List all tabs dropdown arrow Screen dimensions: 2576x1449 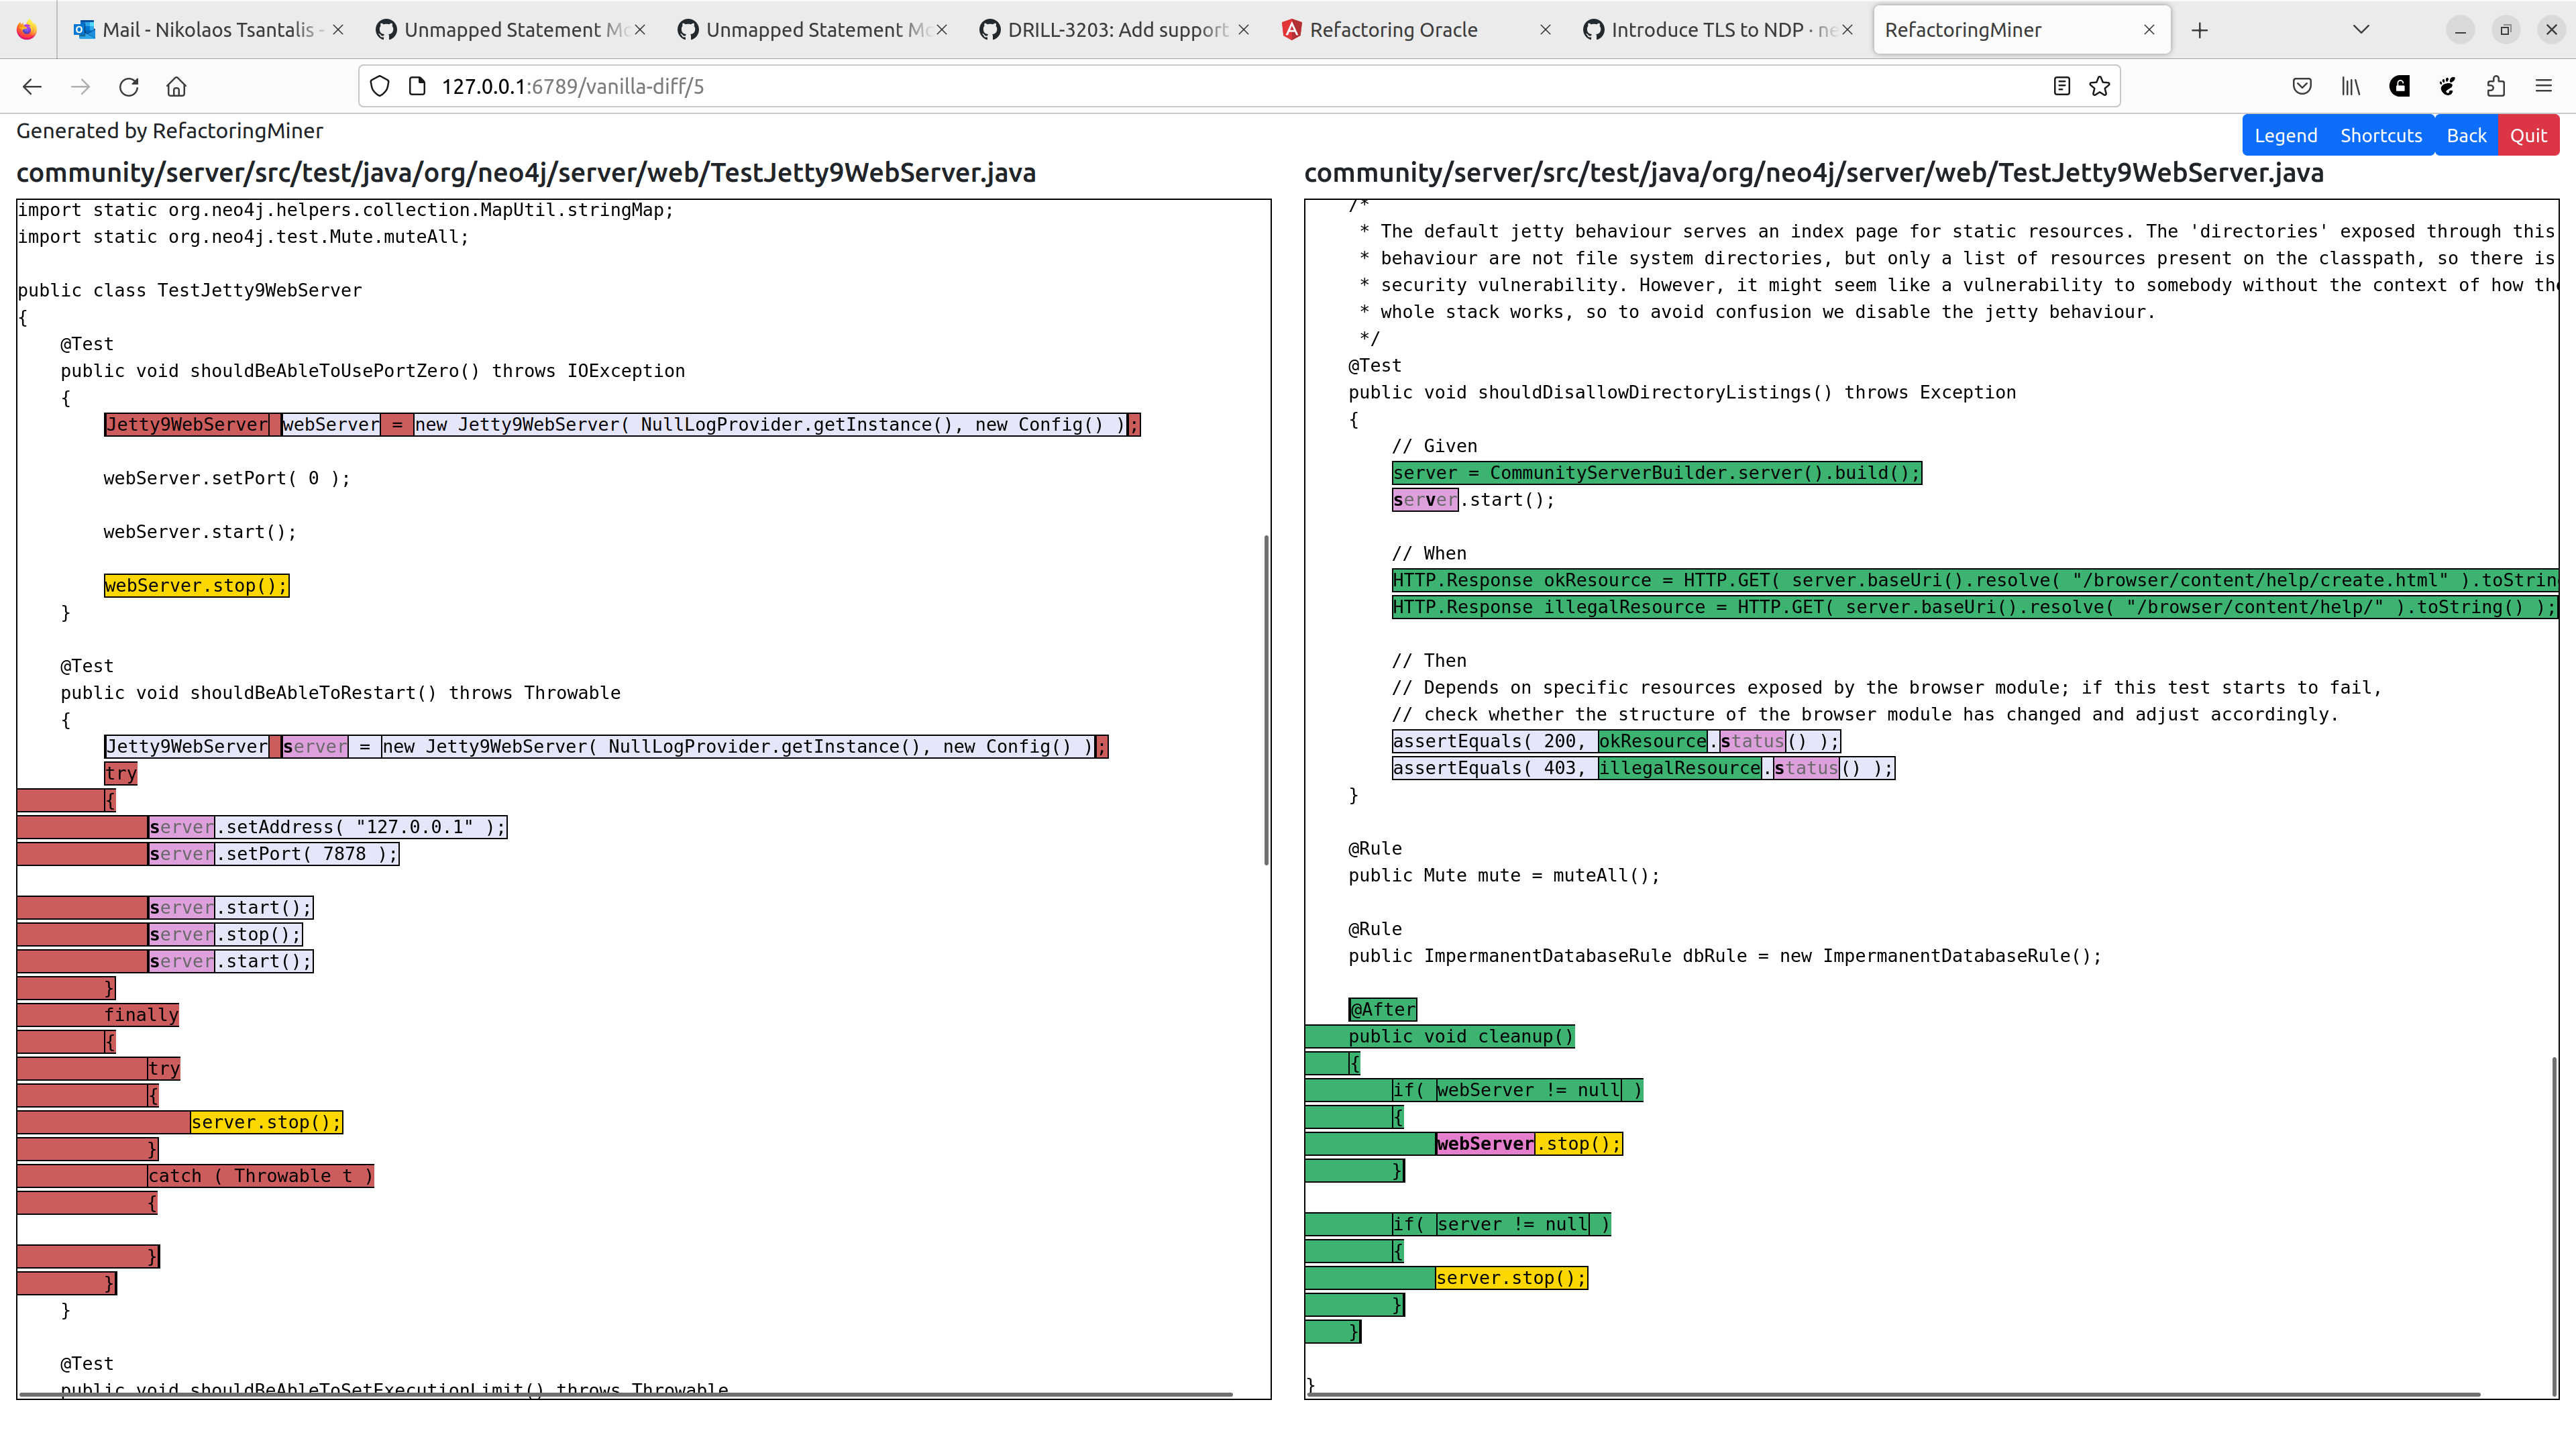tap(2361, 30)
